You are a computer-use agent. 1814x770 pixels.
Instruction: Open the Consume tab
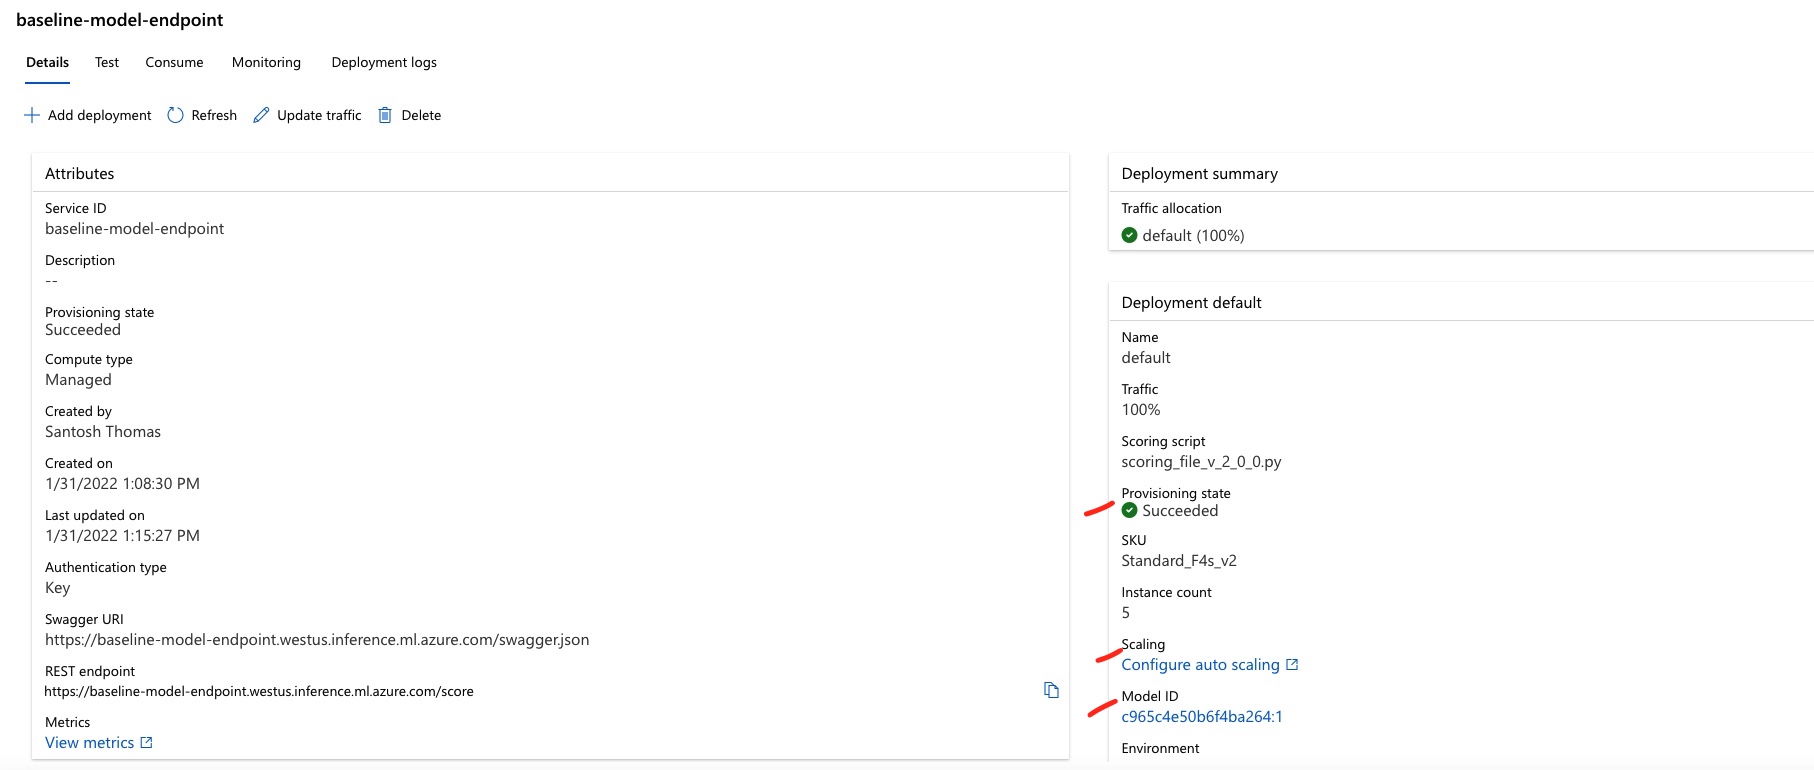[174, 62]
